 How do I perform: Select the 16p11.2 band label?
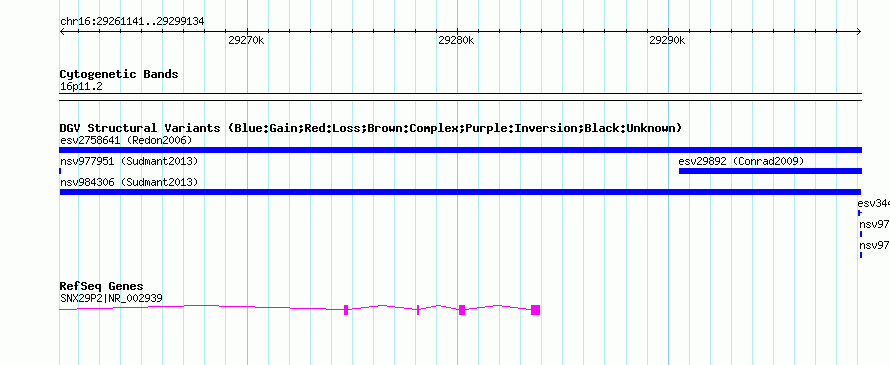coord(81,87)
